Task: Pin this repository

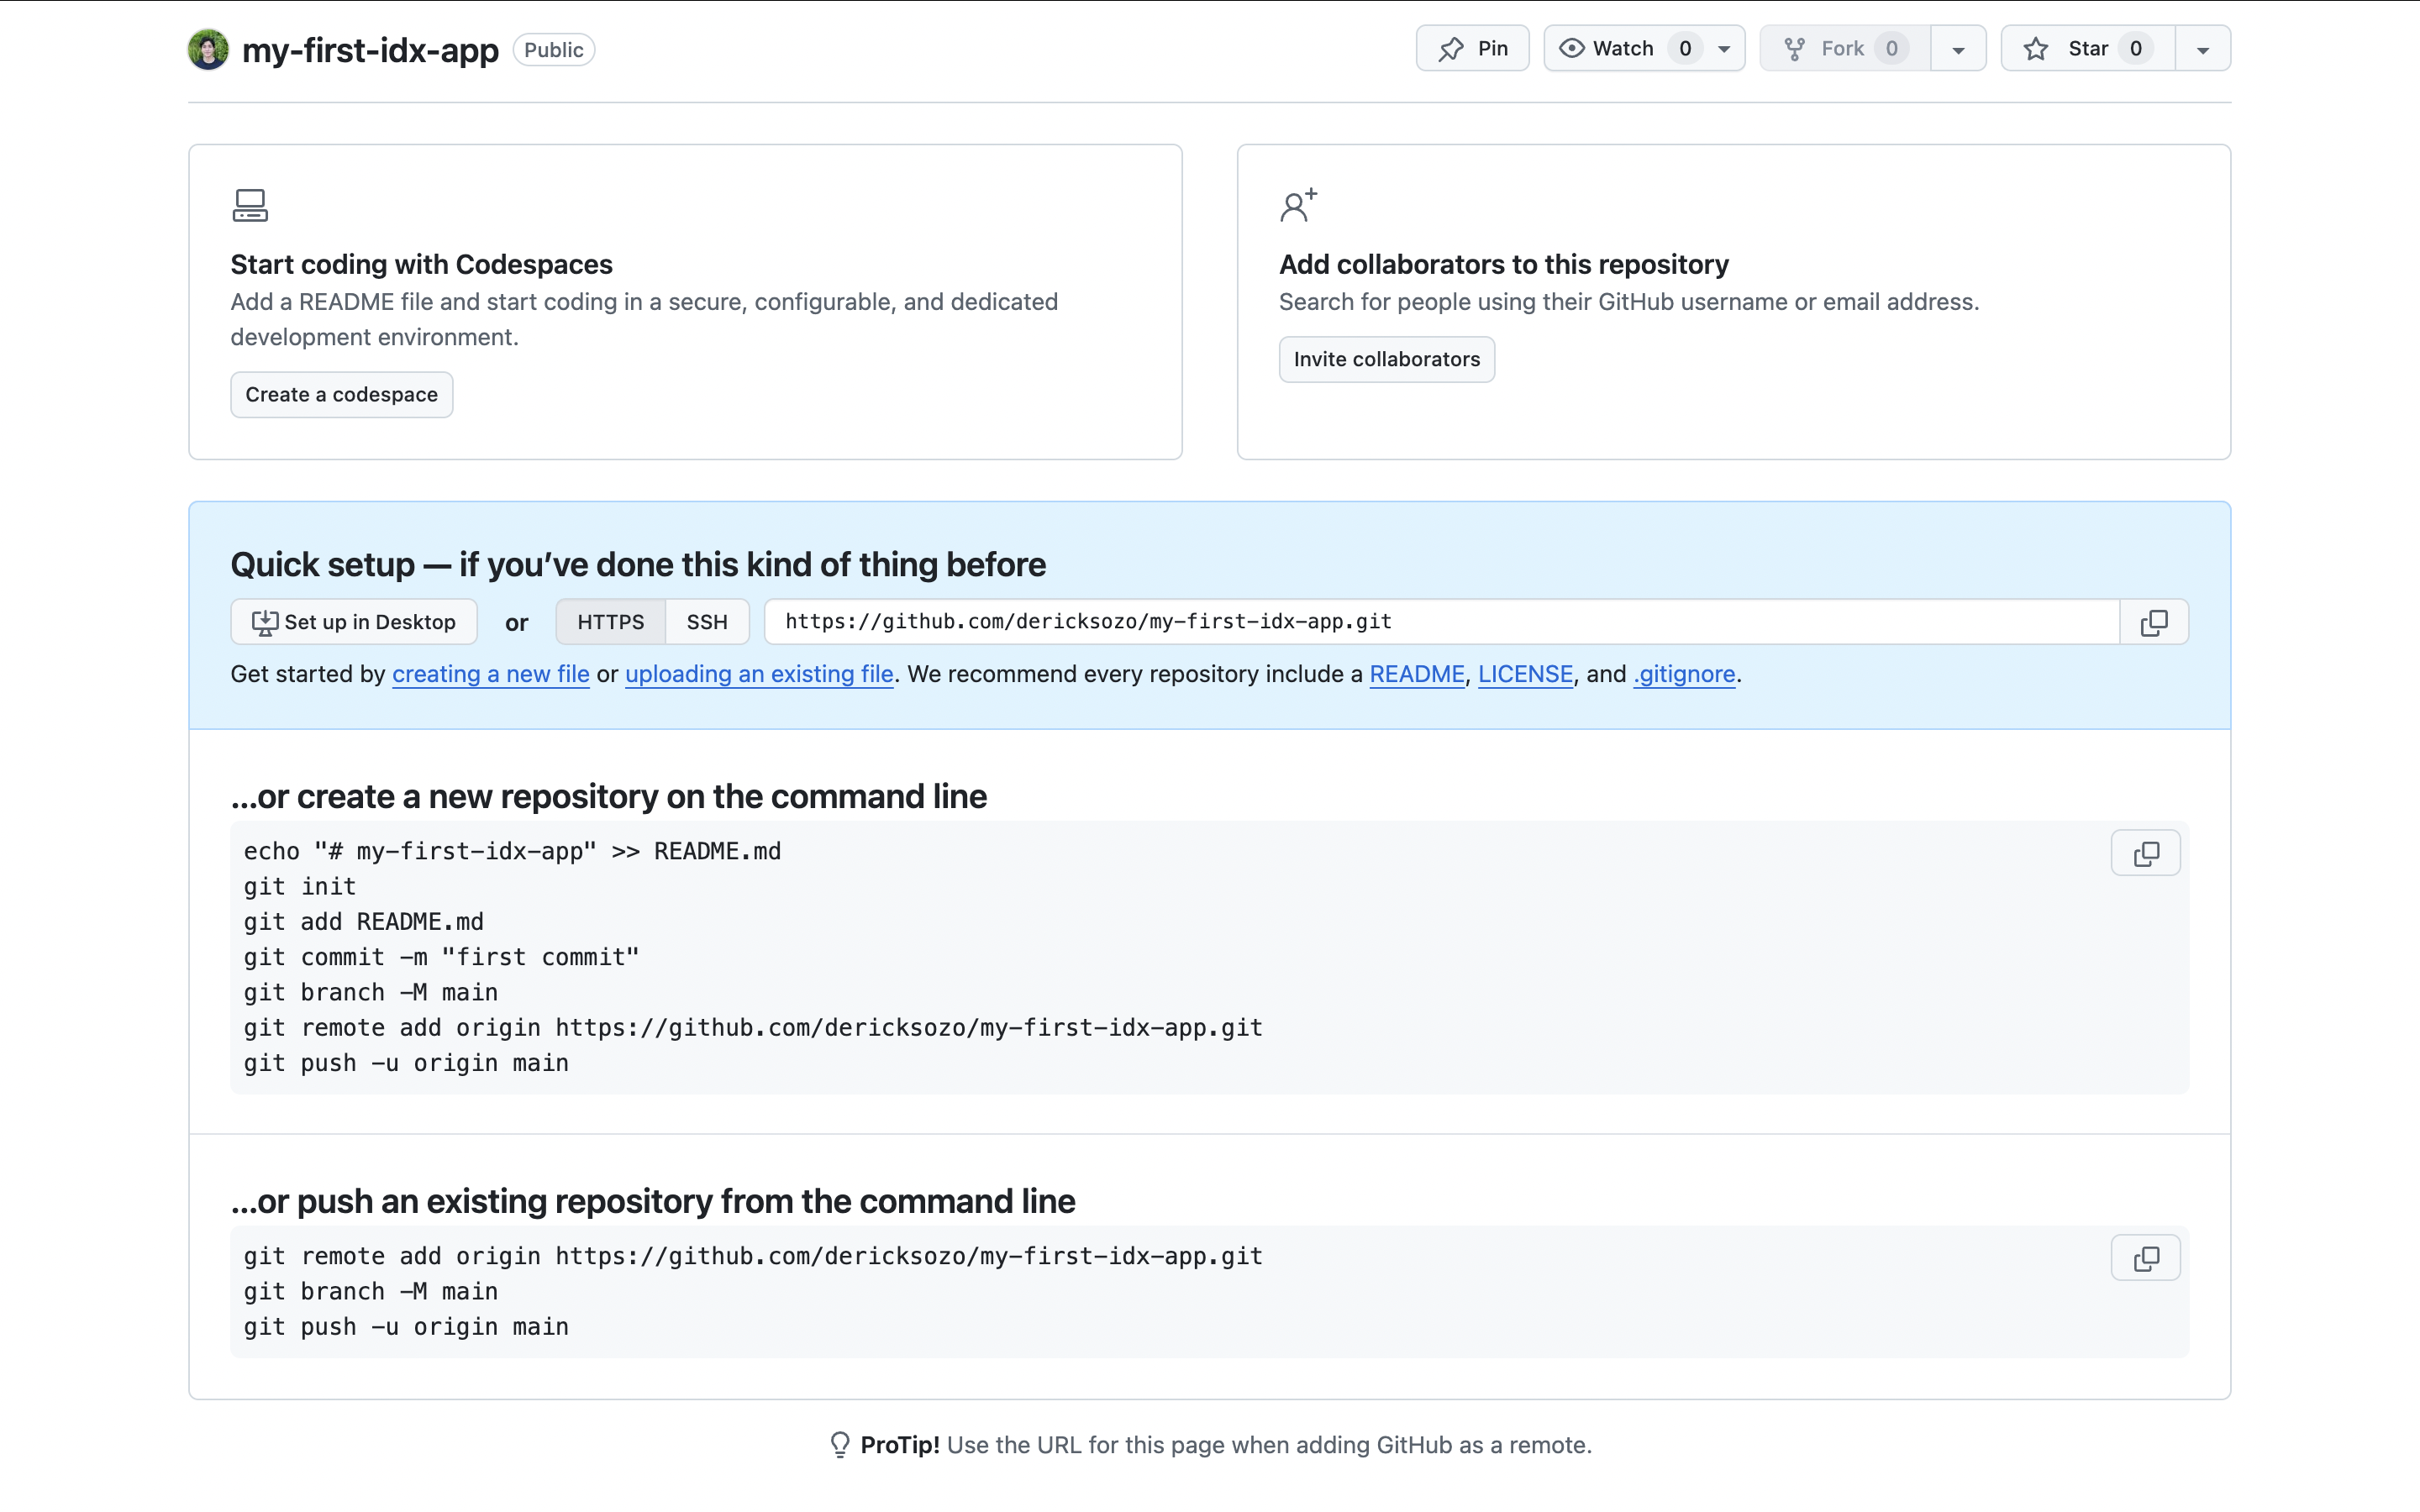Action: coord(1472,48)
